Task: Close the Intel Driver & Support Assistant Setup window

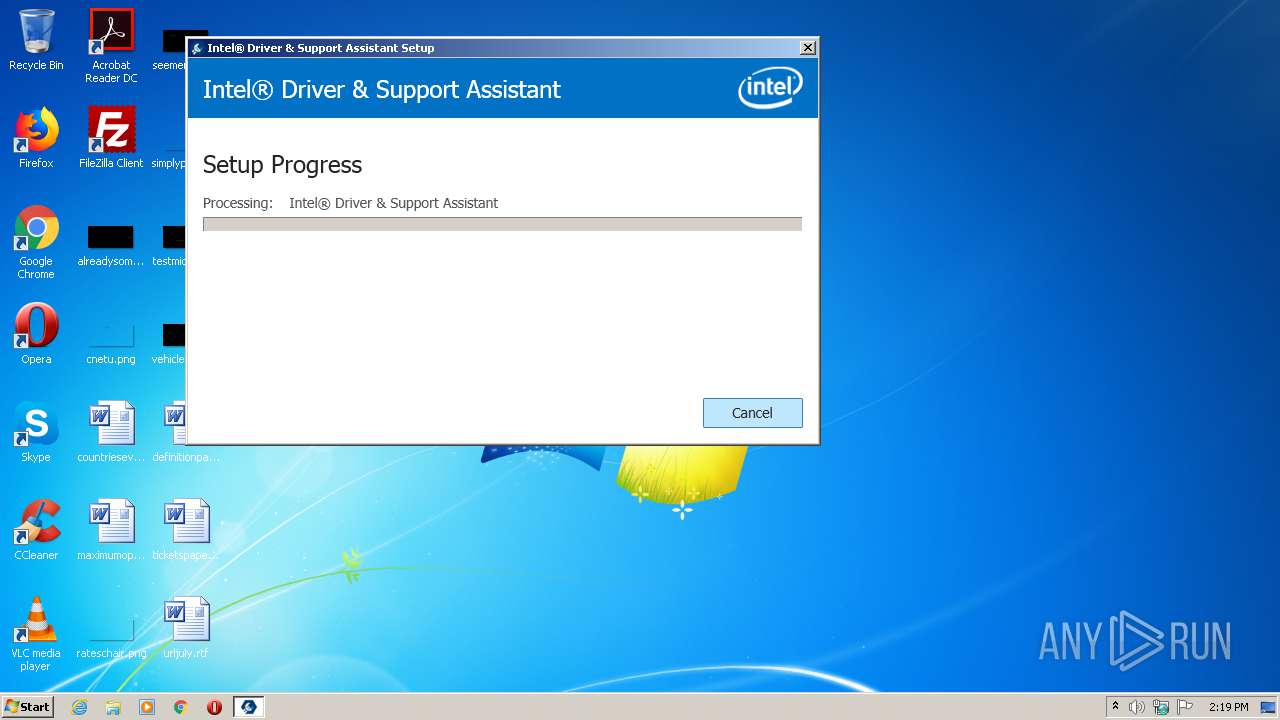Action: (808, 48)
